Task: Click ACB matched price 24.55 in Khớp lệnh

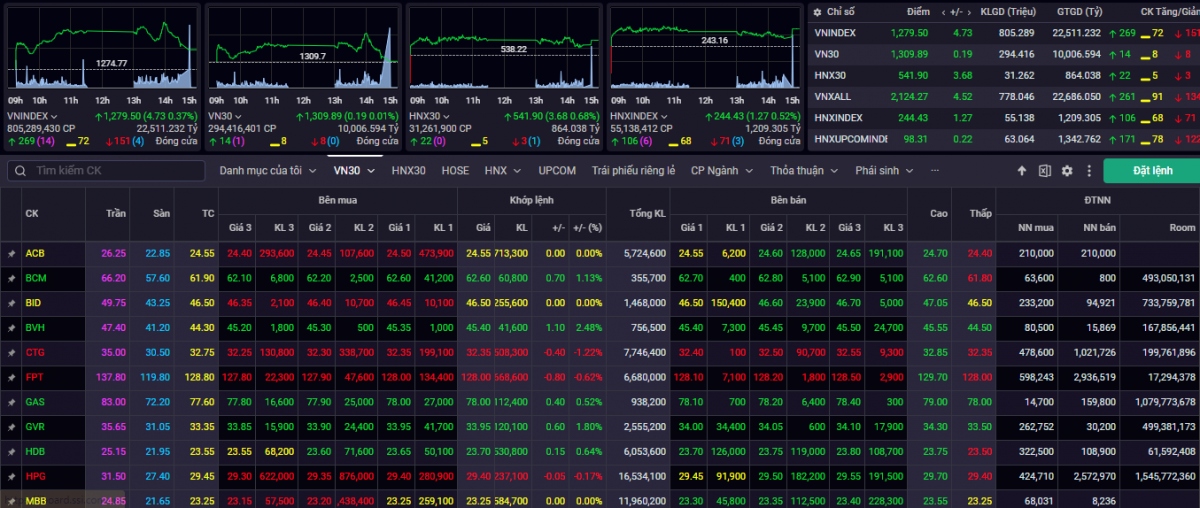Action: pos(479,254)
